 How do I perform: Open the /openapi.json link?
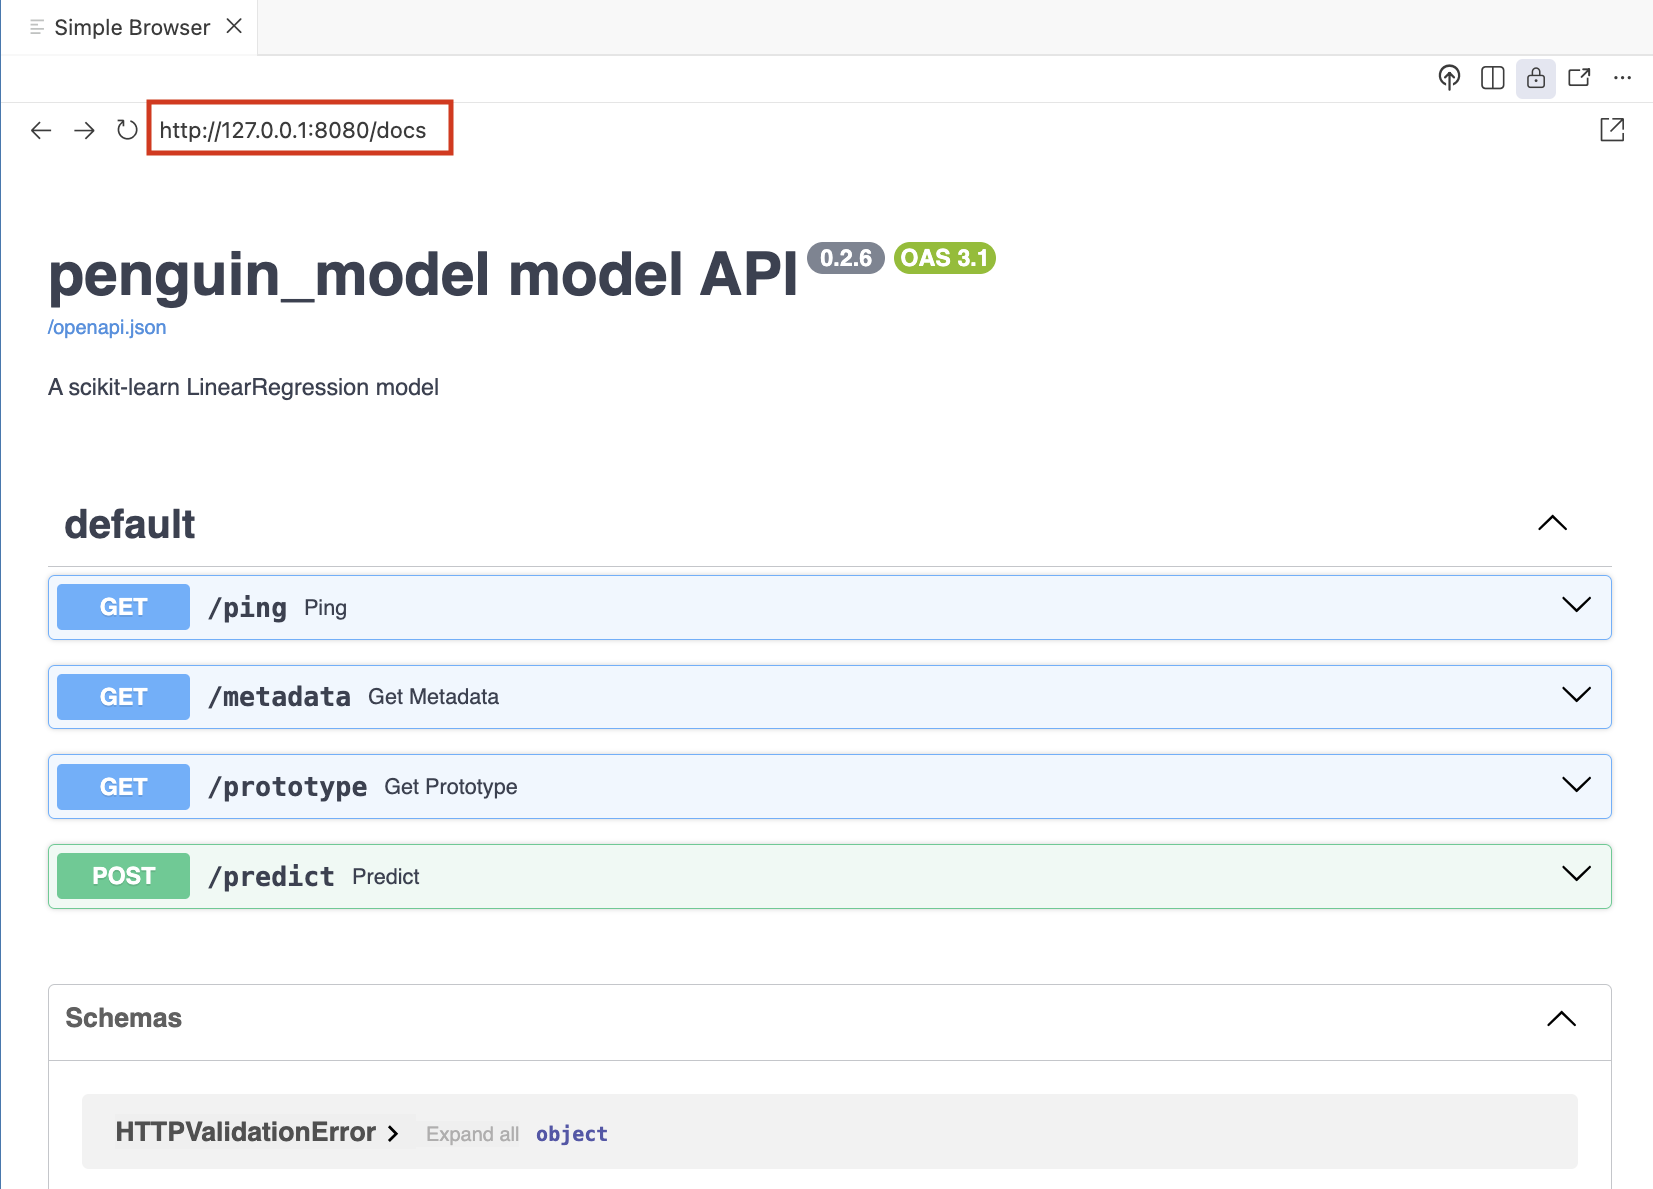(107, 328)
